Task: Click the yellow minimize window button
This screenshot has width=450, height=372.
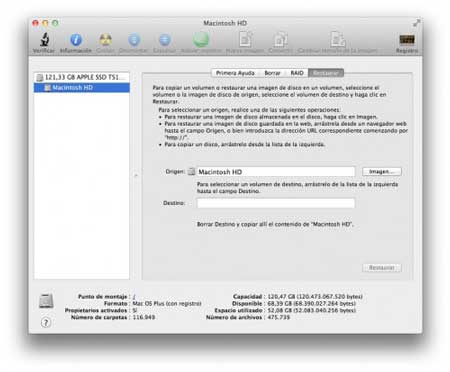Action: pyautogui.click(x=45, y=23)
